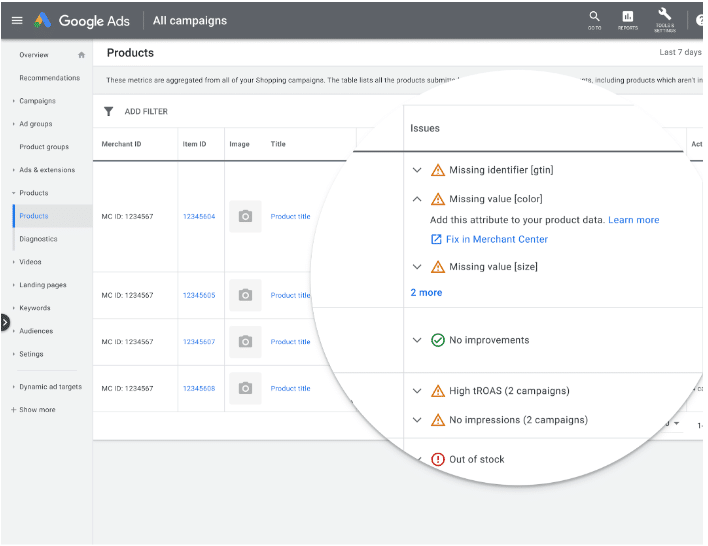Click the Merchant ID column header

pyautogui.click(x=121, y=144)
